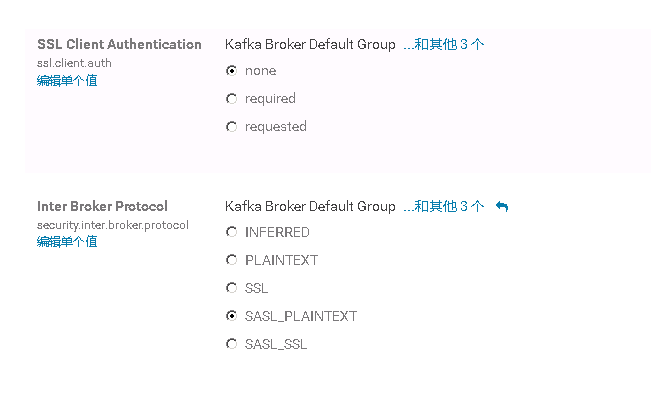Select the PLAINTEXT protocol option
Image resolution: width=651 pixels, height=400 pixels.
[232, 261]
